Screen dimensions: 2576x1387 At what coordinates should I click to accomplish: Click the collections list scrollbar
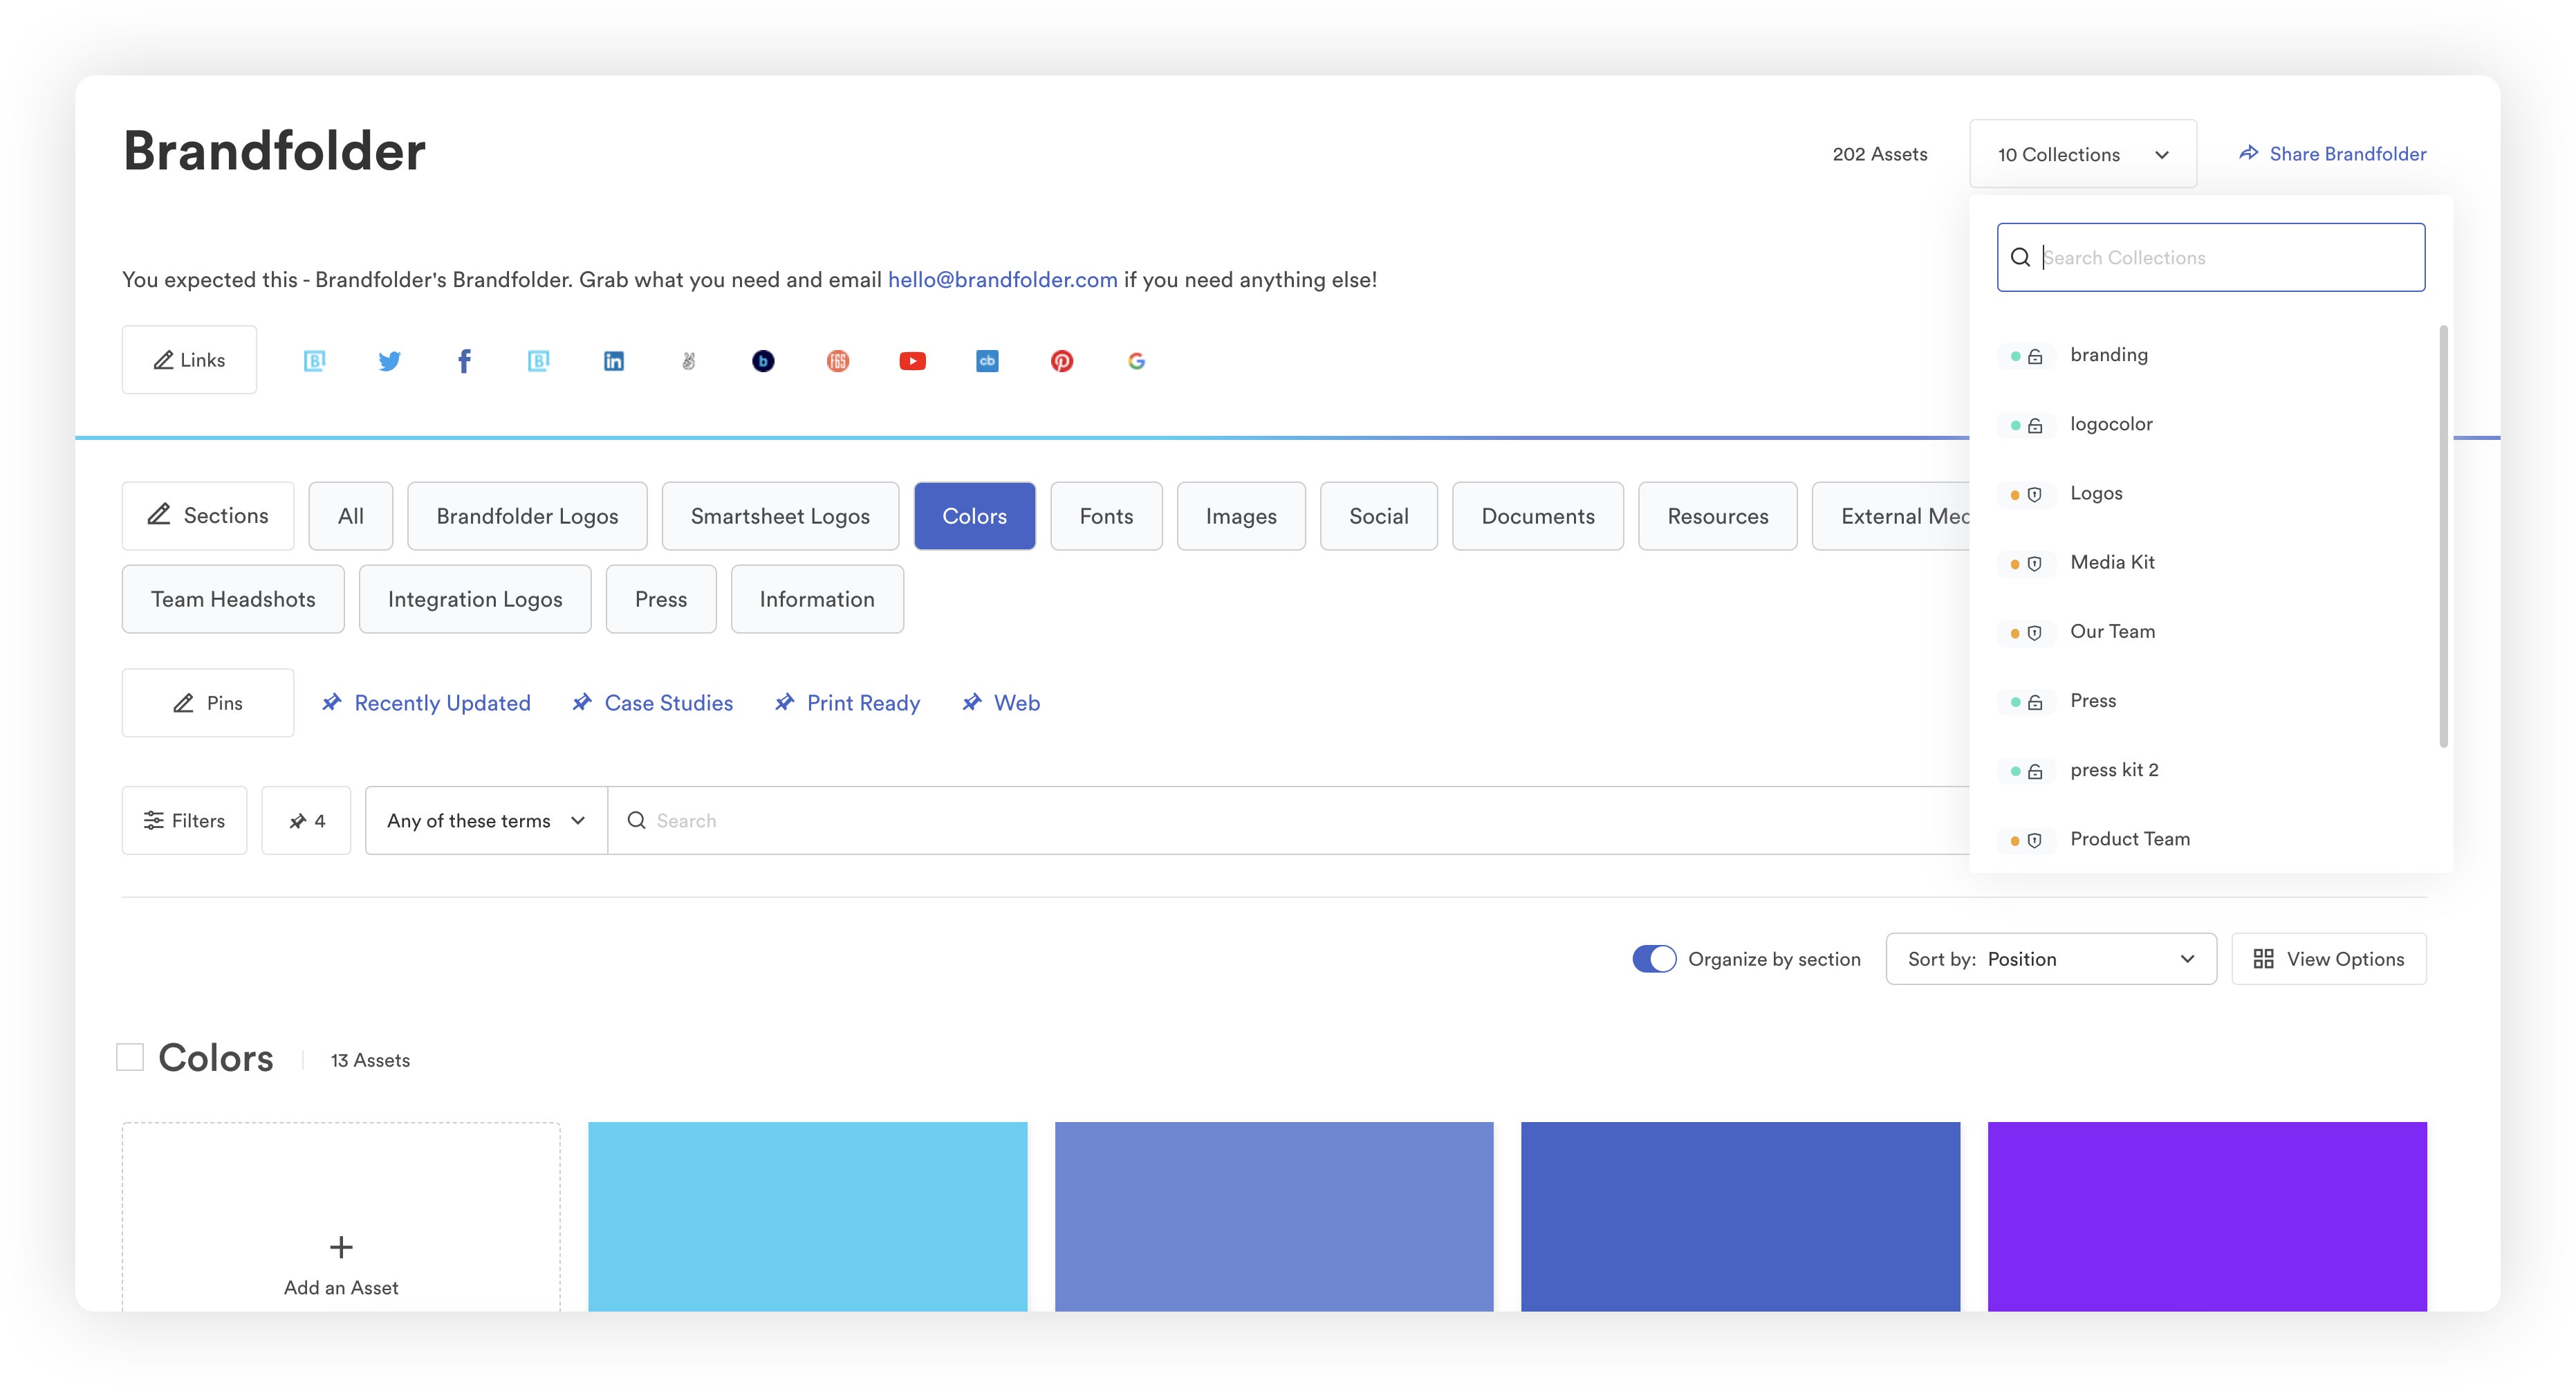(x=2443, y=535)
